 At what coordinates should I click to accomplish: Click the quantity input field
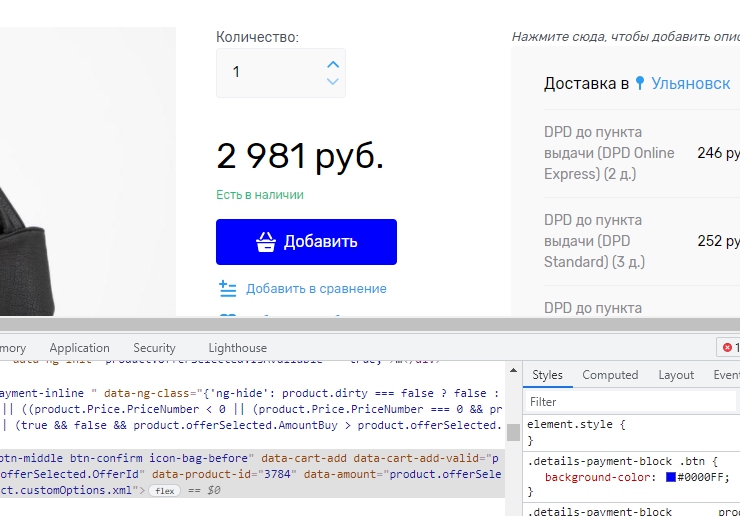268,73
